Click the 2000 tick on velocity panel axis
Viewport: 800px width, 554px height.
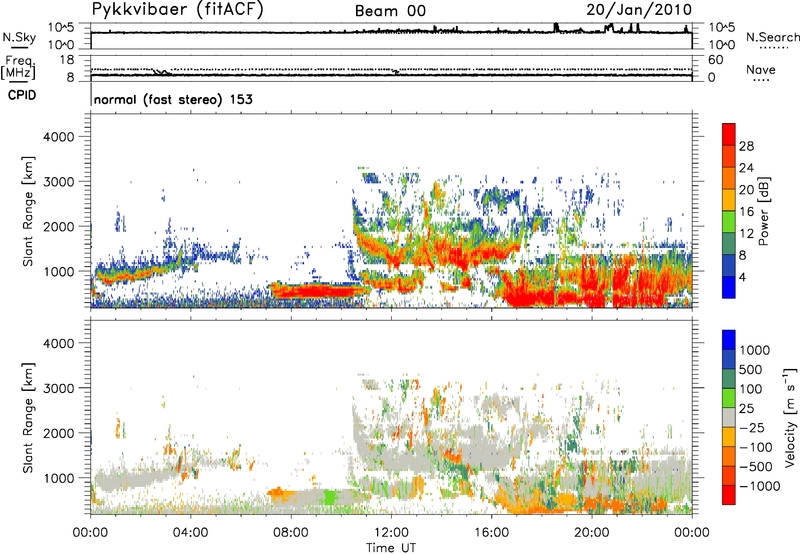pyautogui.click(x=59, y=433)
